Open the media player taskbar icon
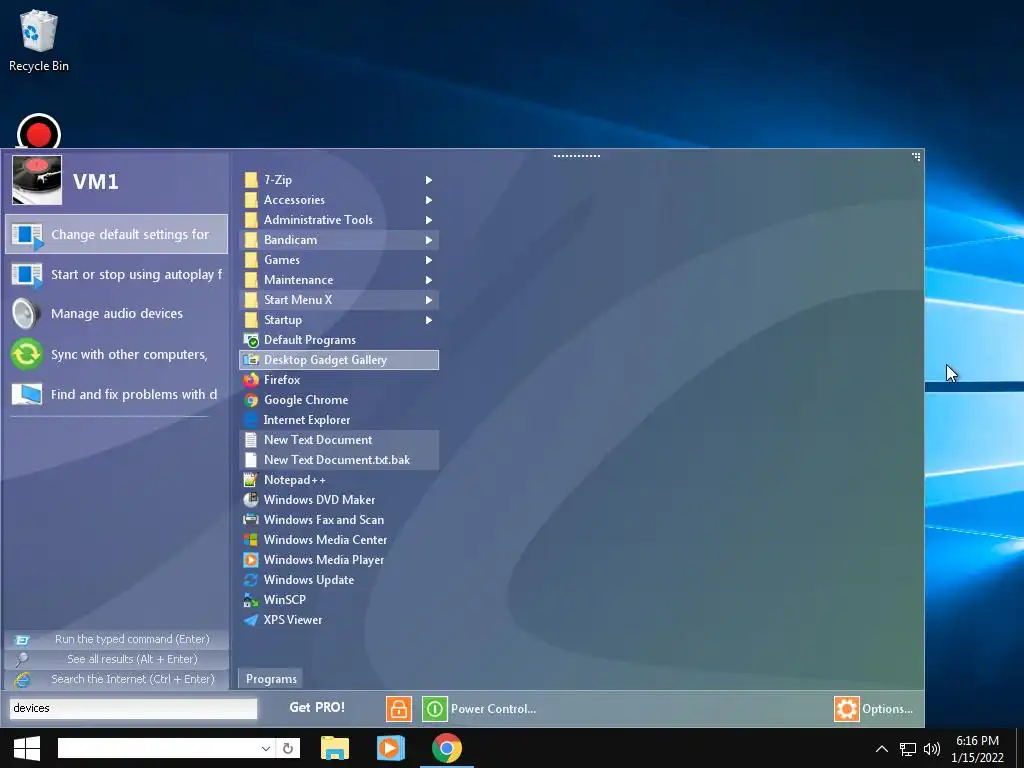 coord(391,748)
